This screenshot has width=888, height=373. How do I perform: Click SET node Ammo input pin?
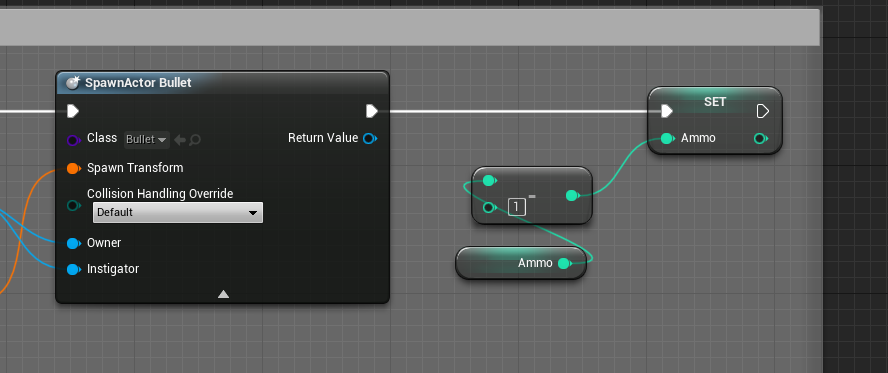(x=667, y=138)
